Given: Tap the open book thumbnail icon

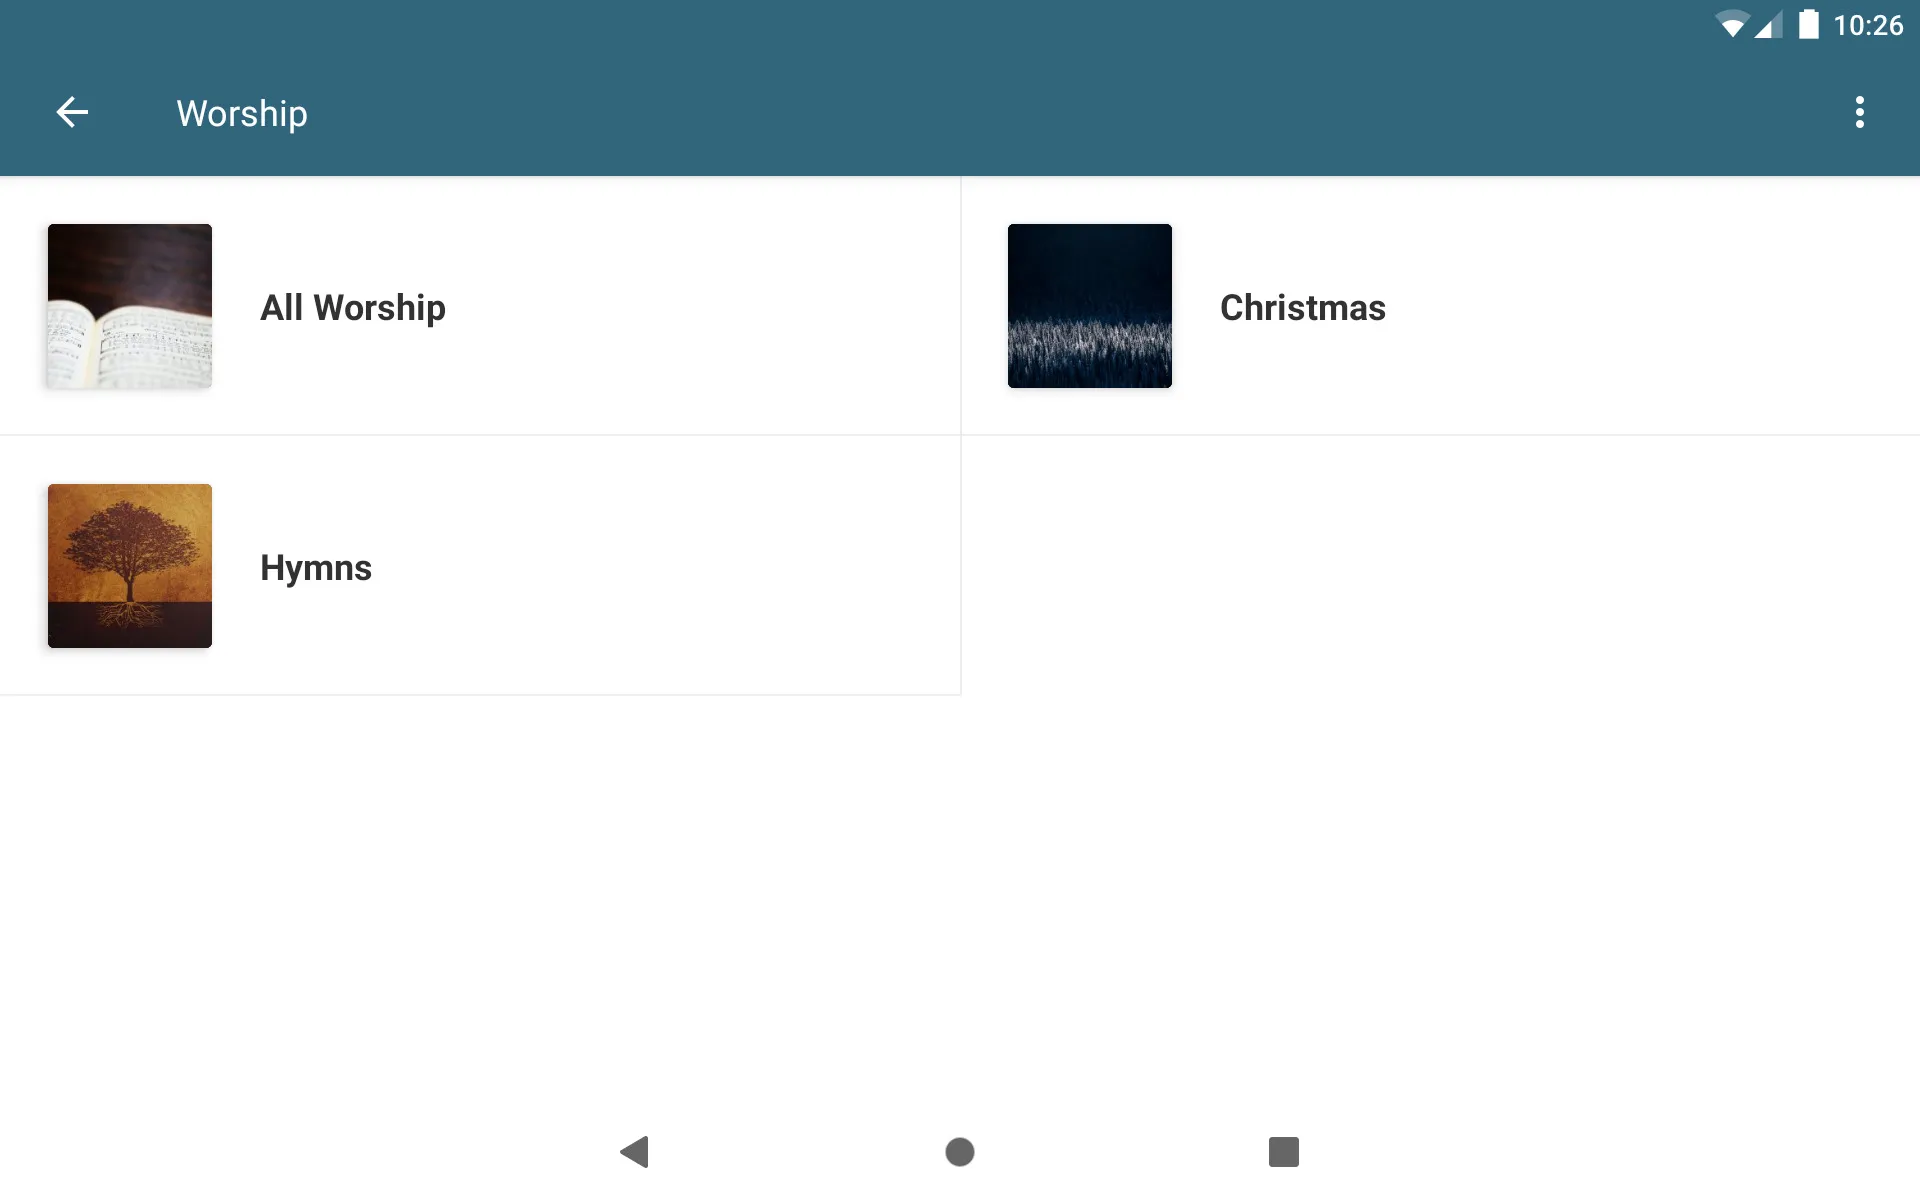Looking at the screenshot, I should click(129, 306).
